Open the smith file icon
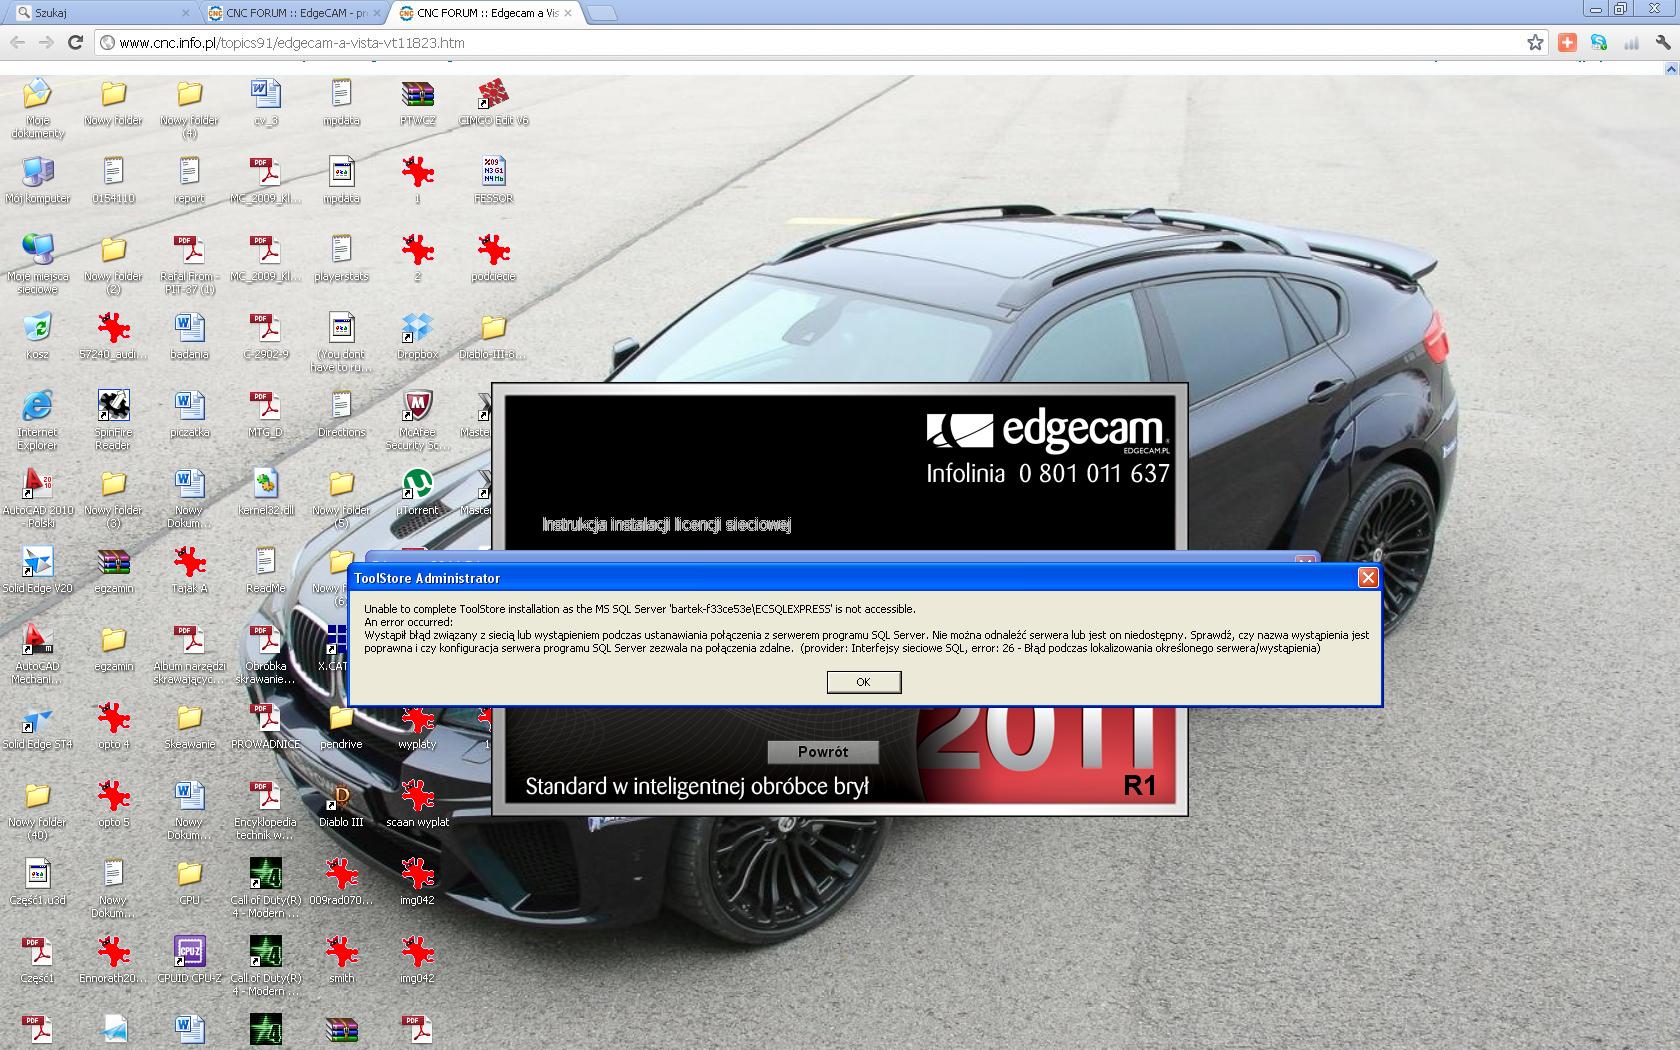Viewport: 1680px width, 1050px height. click(341, 961)
